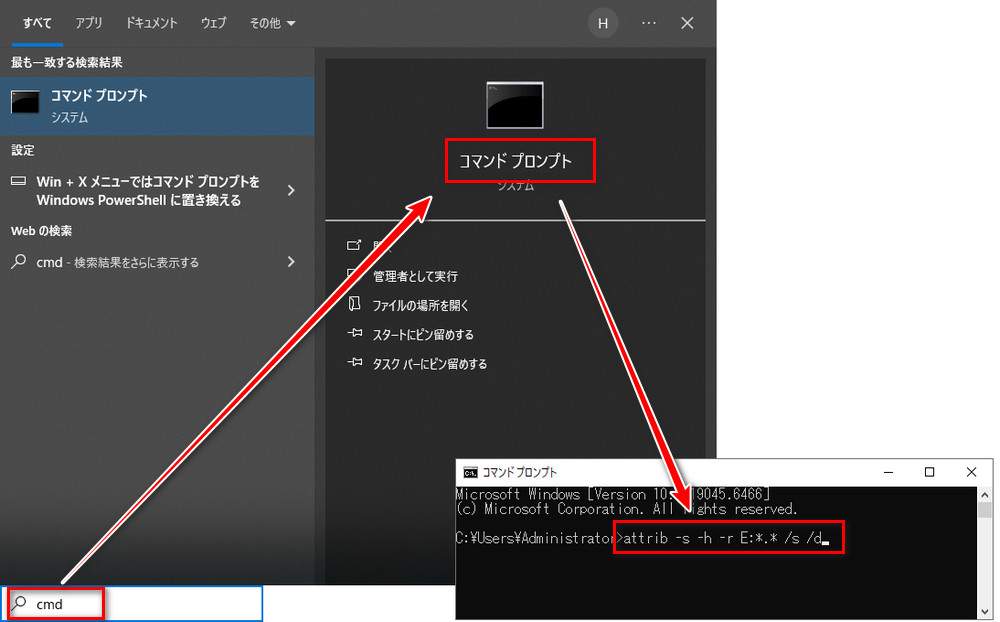Image resolution: width=1000 pixels, height=622 pixels.
Task: Click the shield icon beside 管理者として実行
Action: pyautogui.click(x=352, y=276)
